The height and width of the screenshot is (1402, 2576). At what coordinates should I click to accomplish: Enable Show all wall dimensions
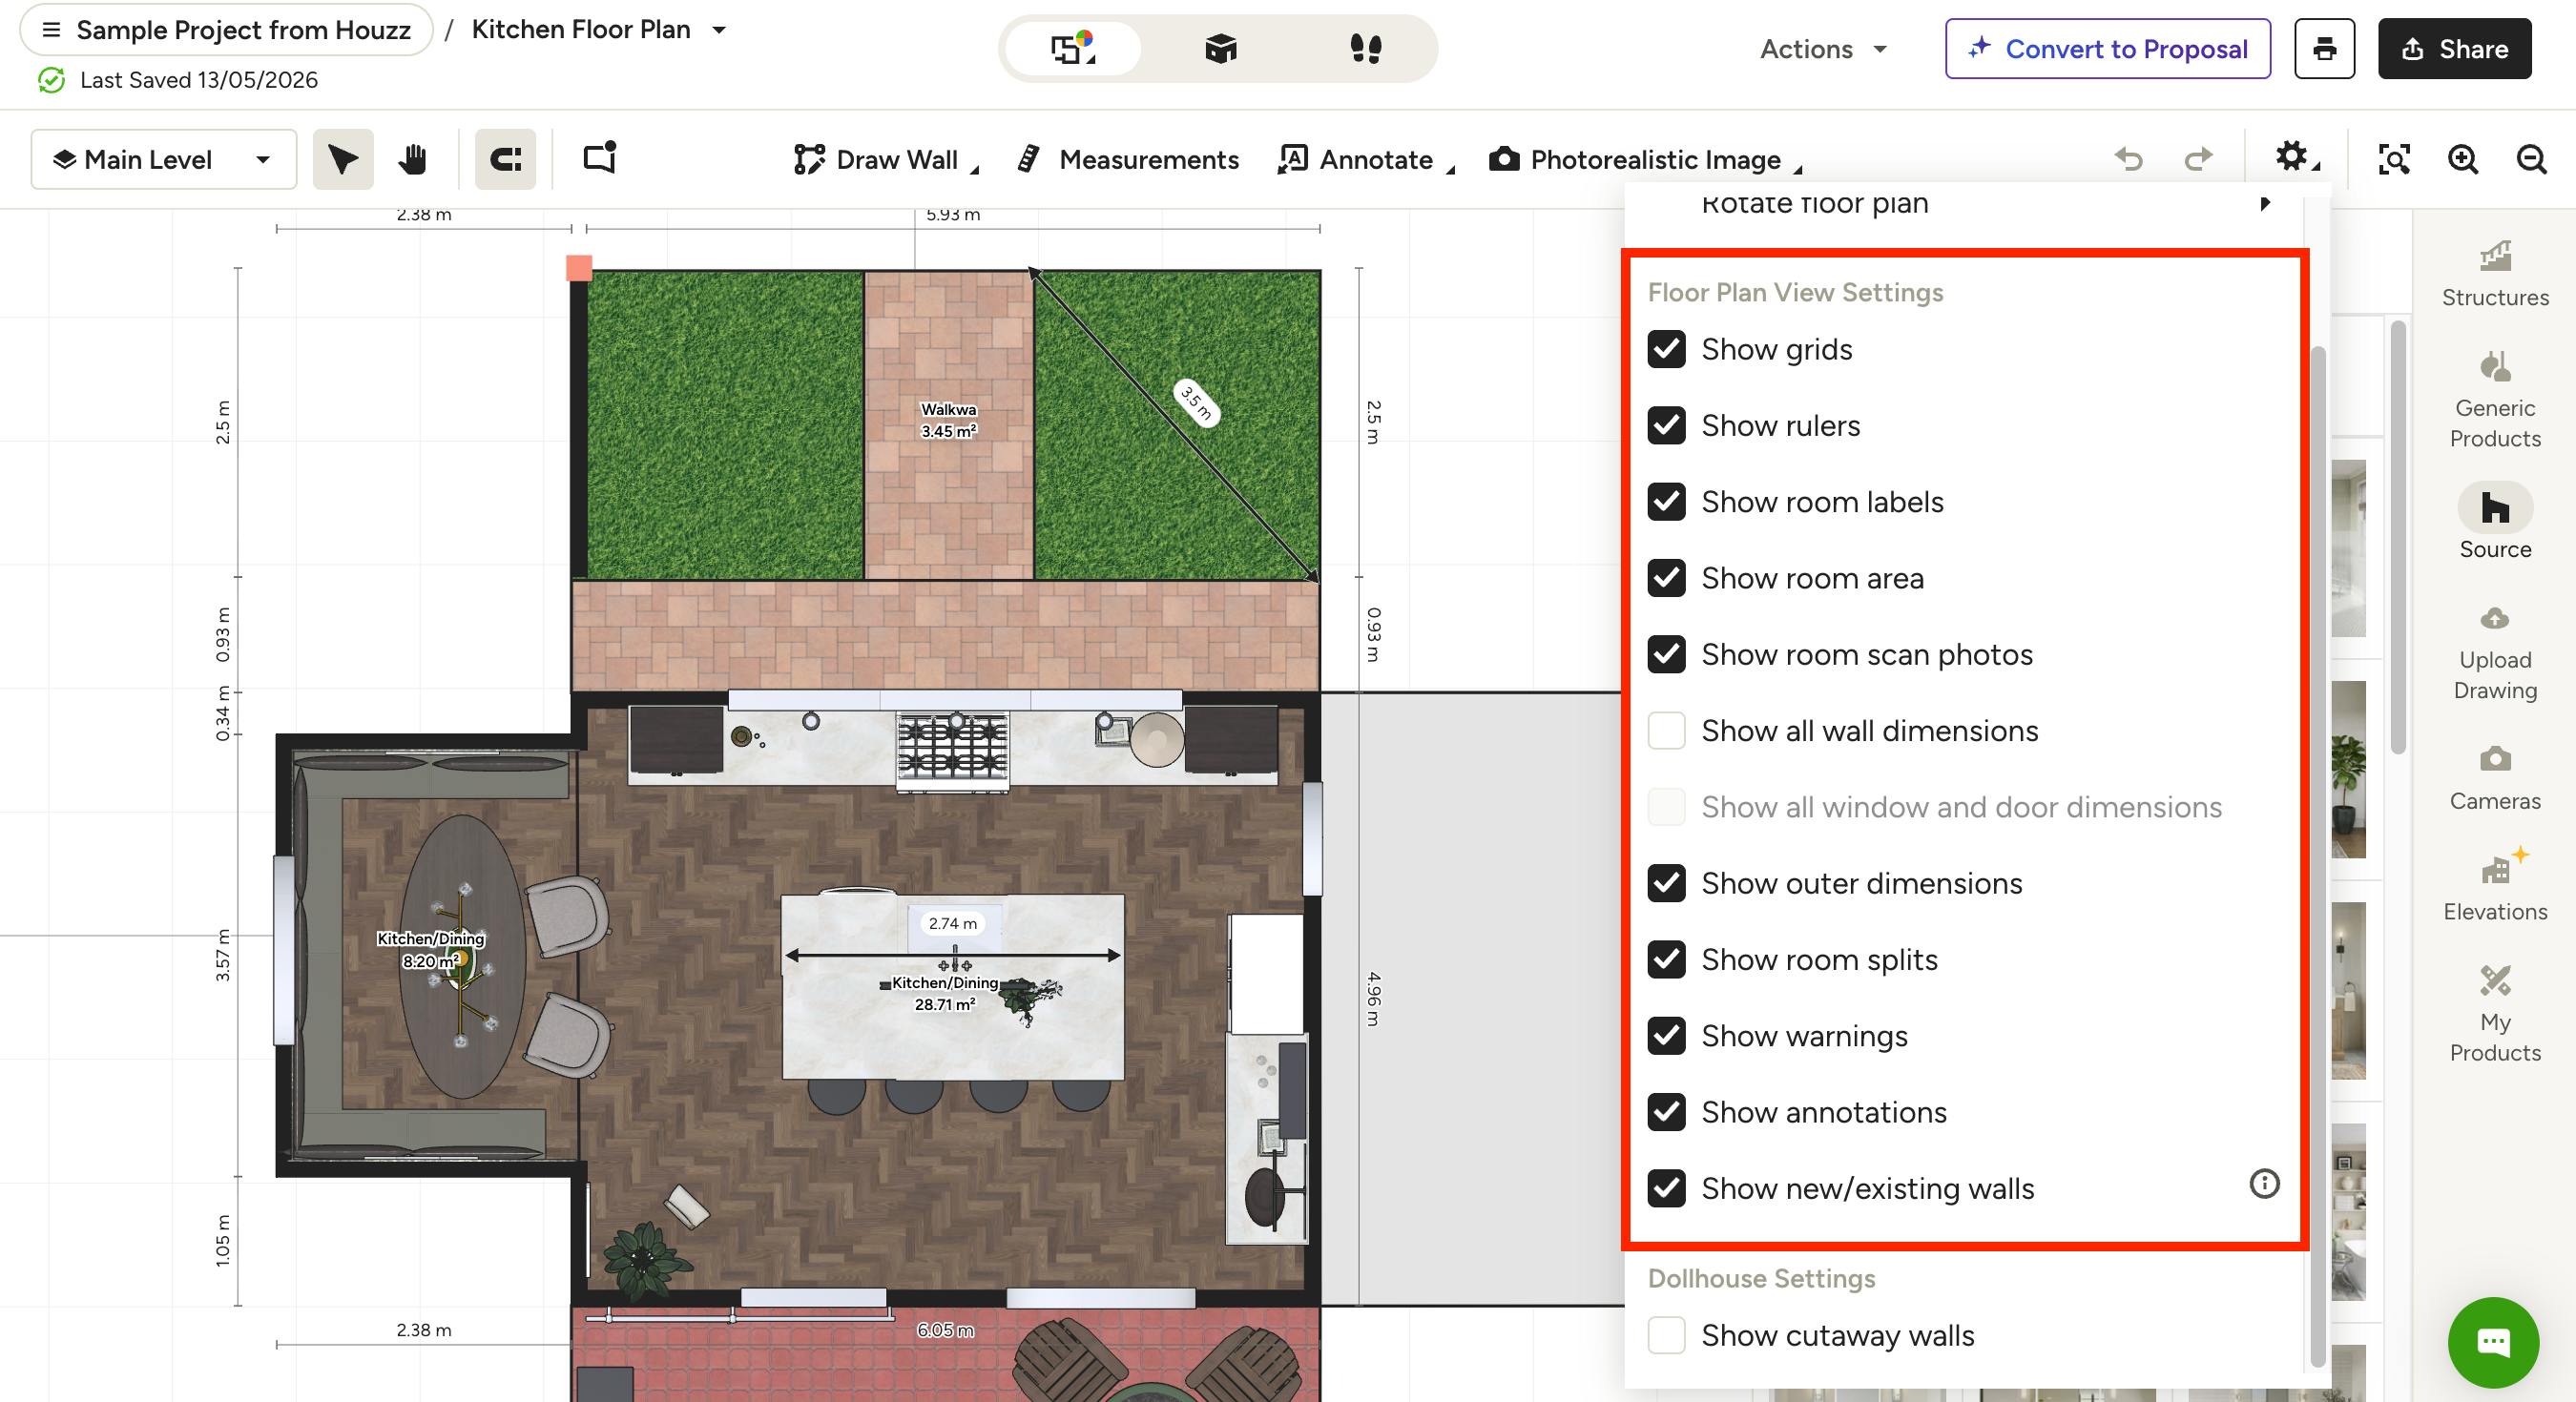1666,730
